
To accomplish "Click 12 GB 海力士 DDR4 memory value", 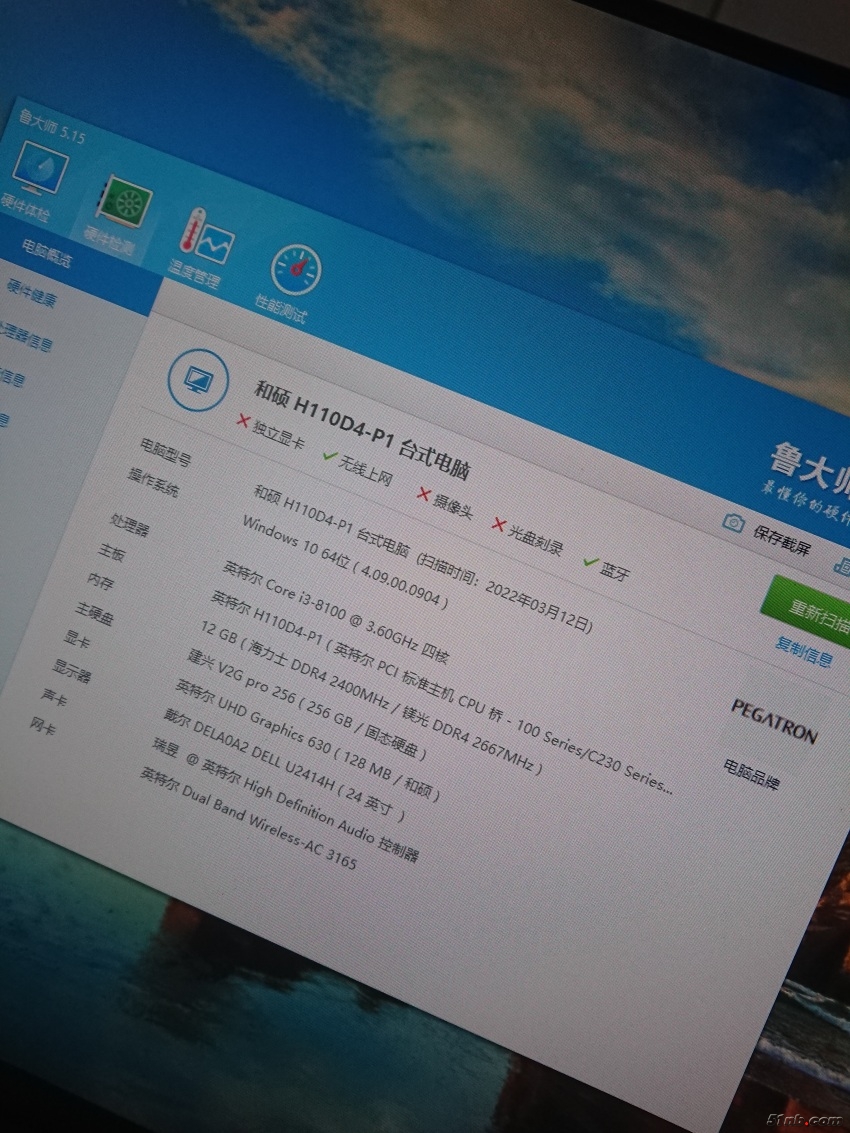I will coord(371,697).
